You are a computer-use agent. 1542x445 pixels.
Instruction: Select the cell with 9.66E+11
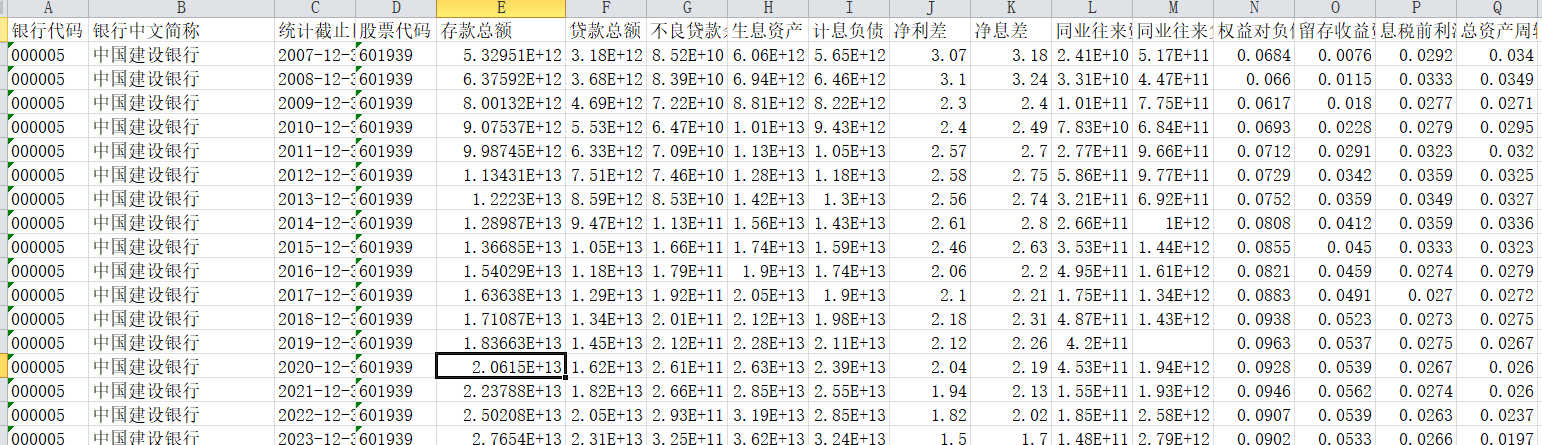[1173, 150]
